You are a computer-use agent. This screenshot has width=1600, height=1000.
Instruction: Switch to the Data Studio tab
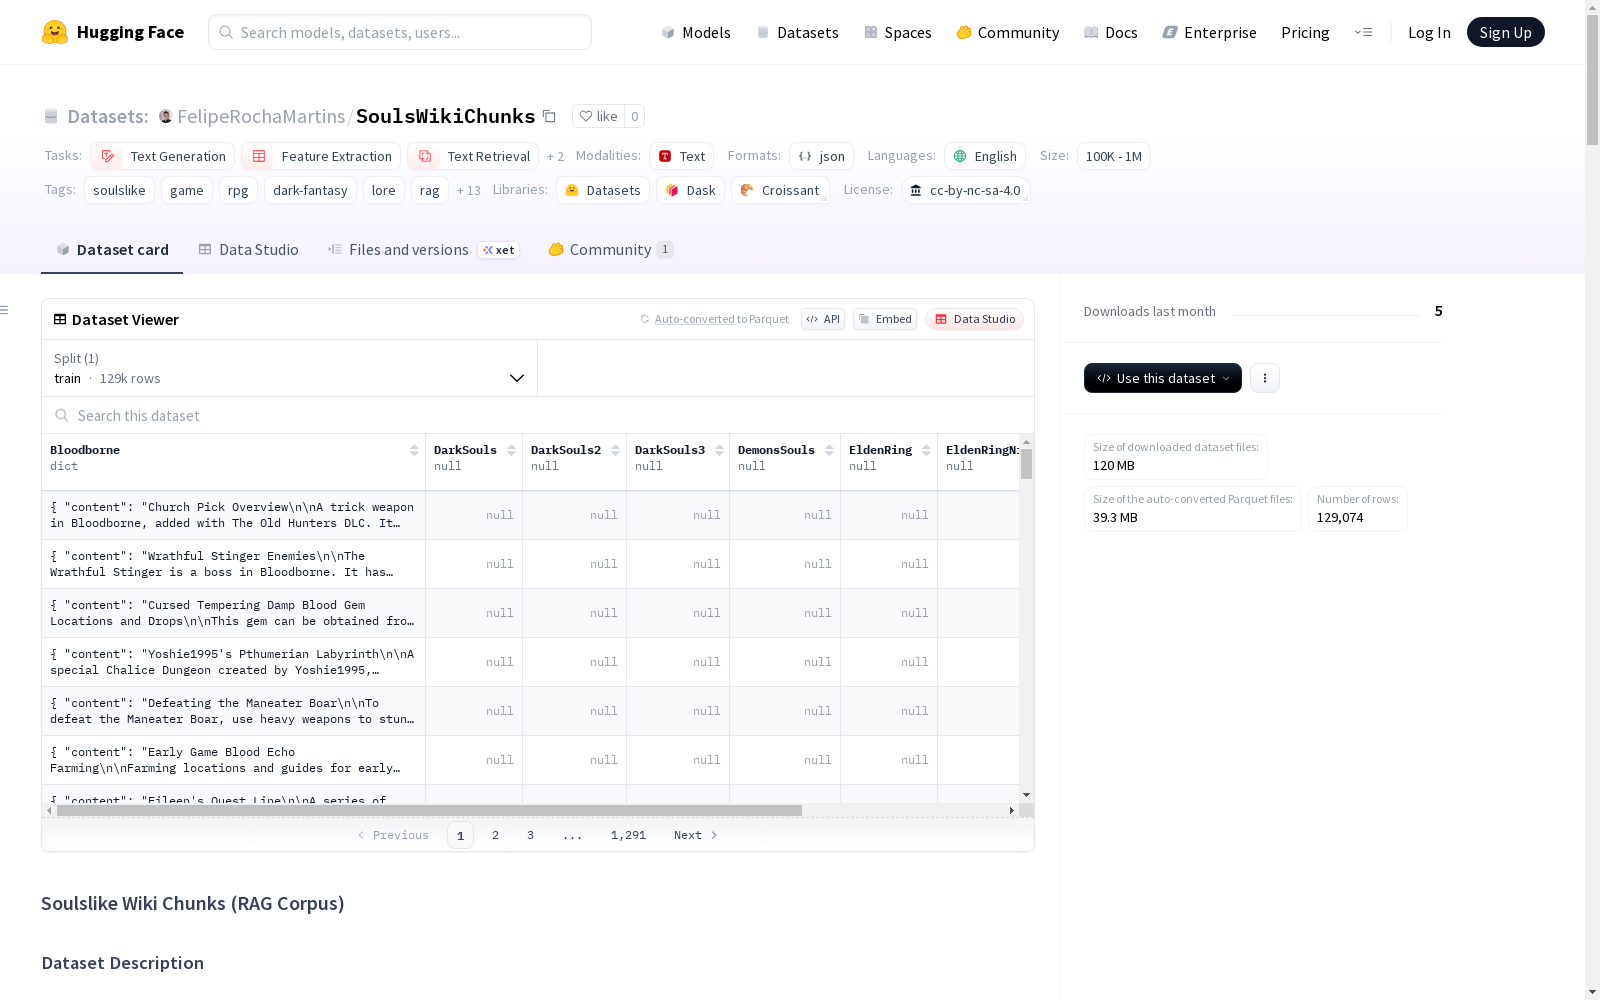tap(248, 250)
